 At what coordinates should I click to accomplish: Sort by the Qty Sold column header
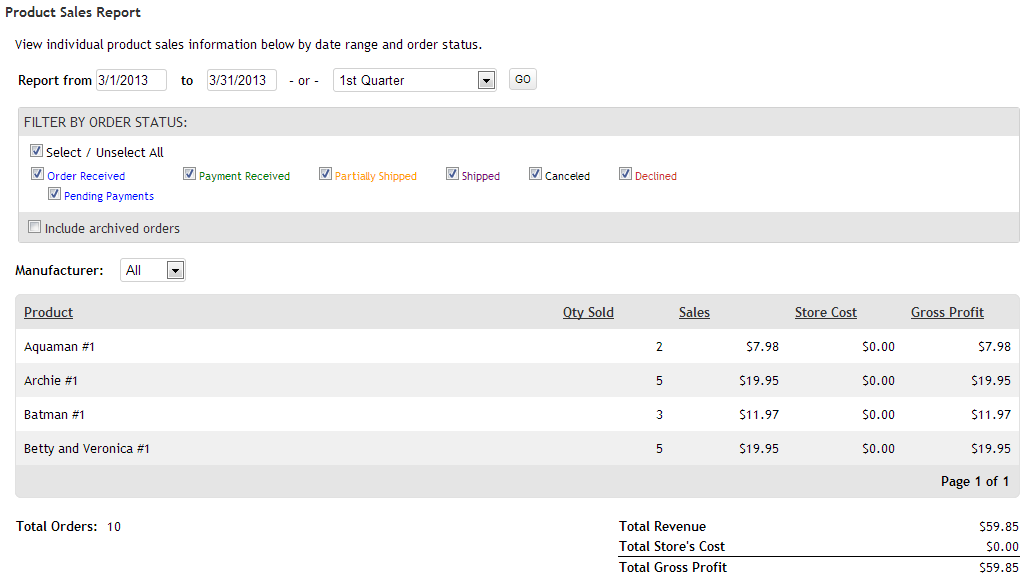pos(588,312)
